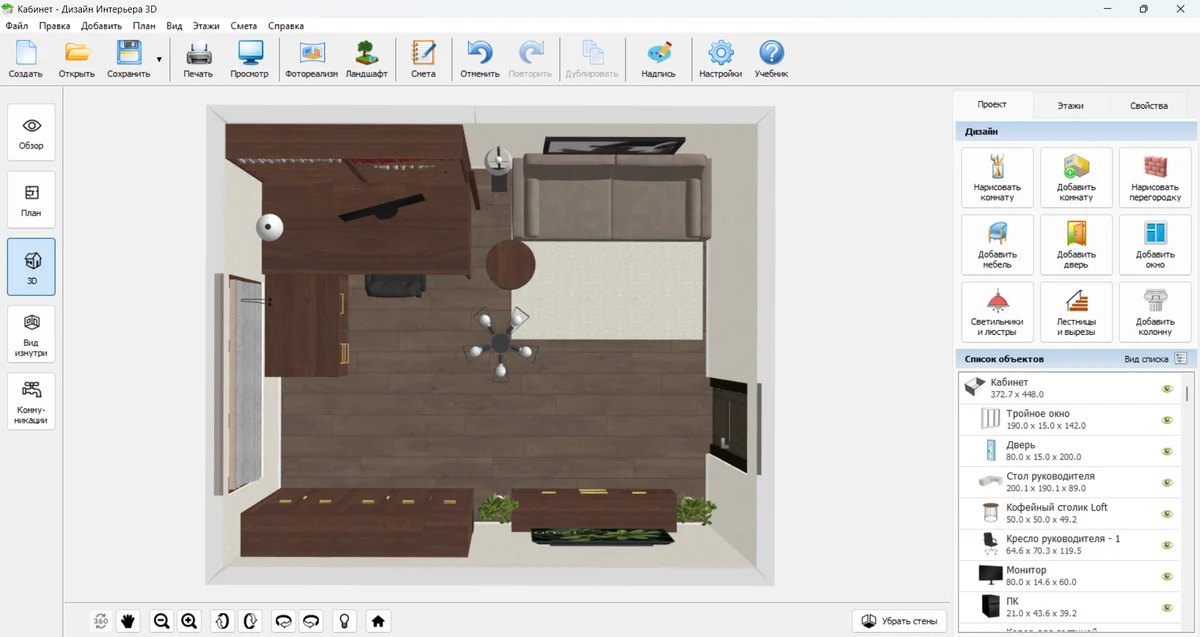The height and width of the screenshot is (637, 1200).
Task: Open the dropdown arrow next to Сохранить
Action: 159,60
